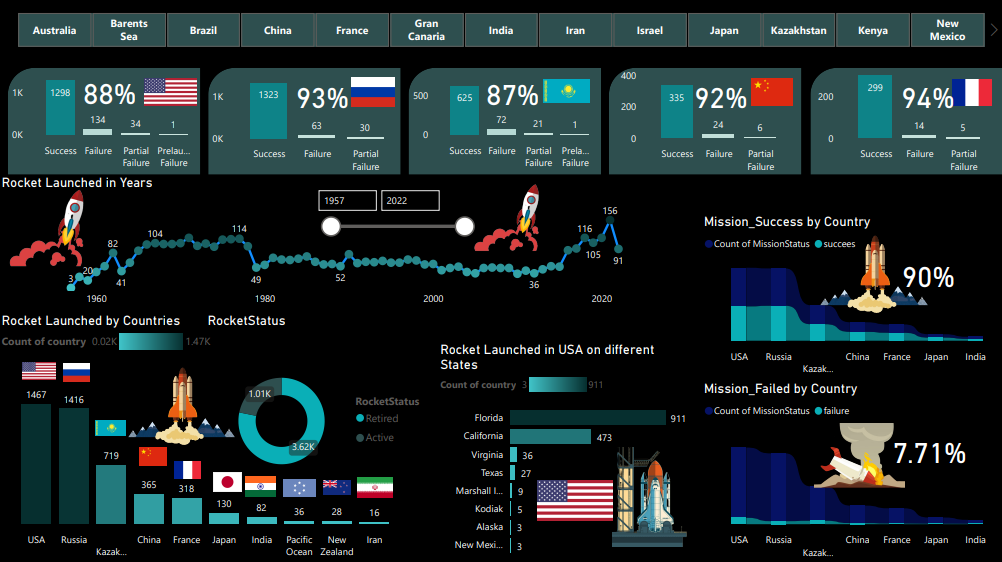
Task: Filter by the Australia slicer button
Action: [54, 30]
